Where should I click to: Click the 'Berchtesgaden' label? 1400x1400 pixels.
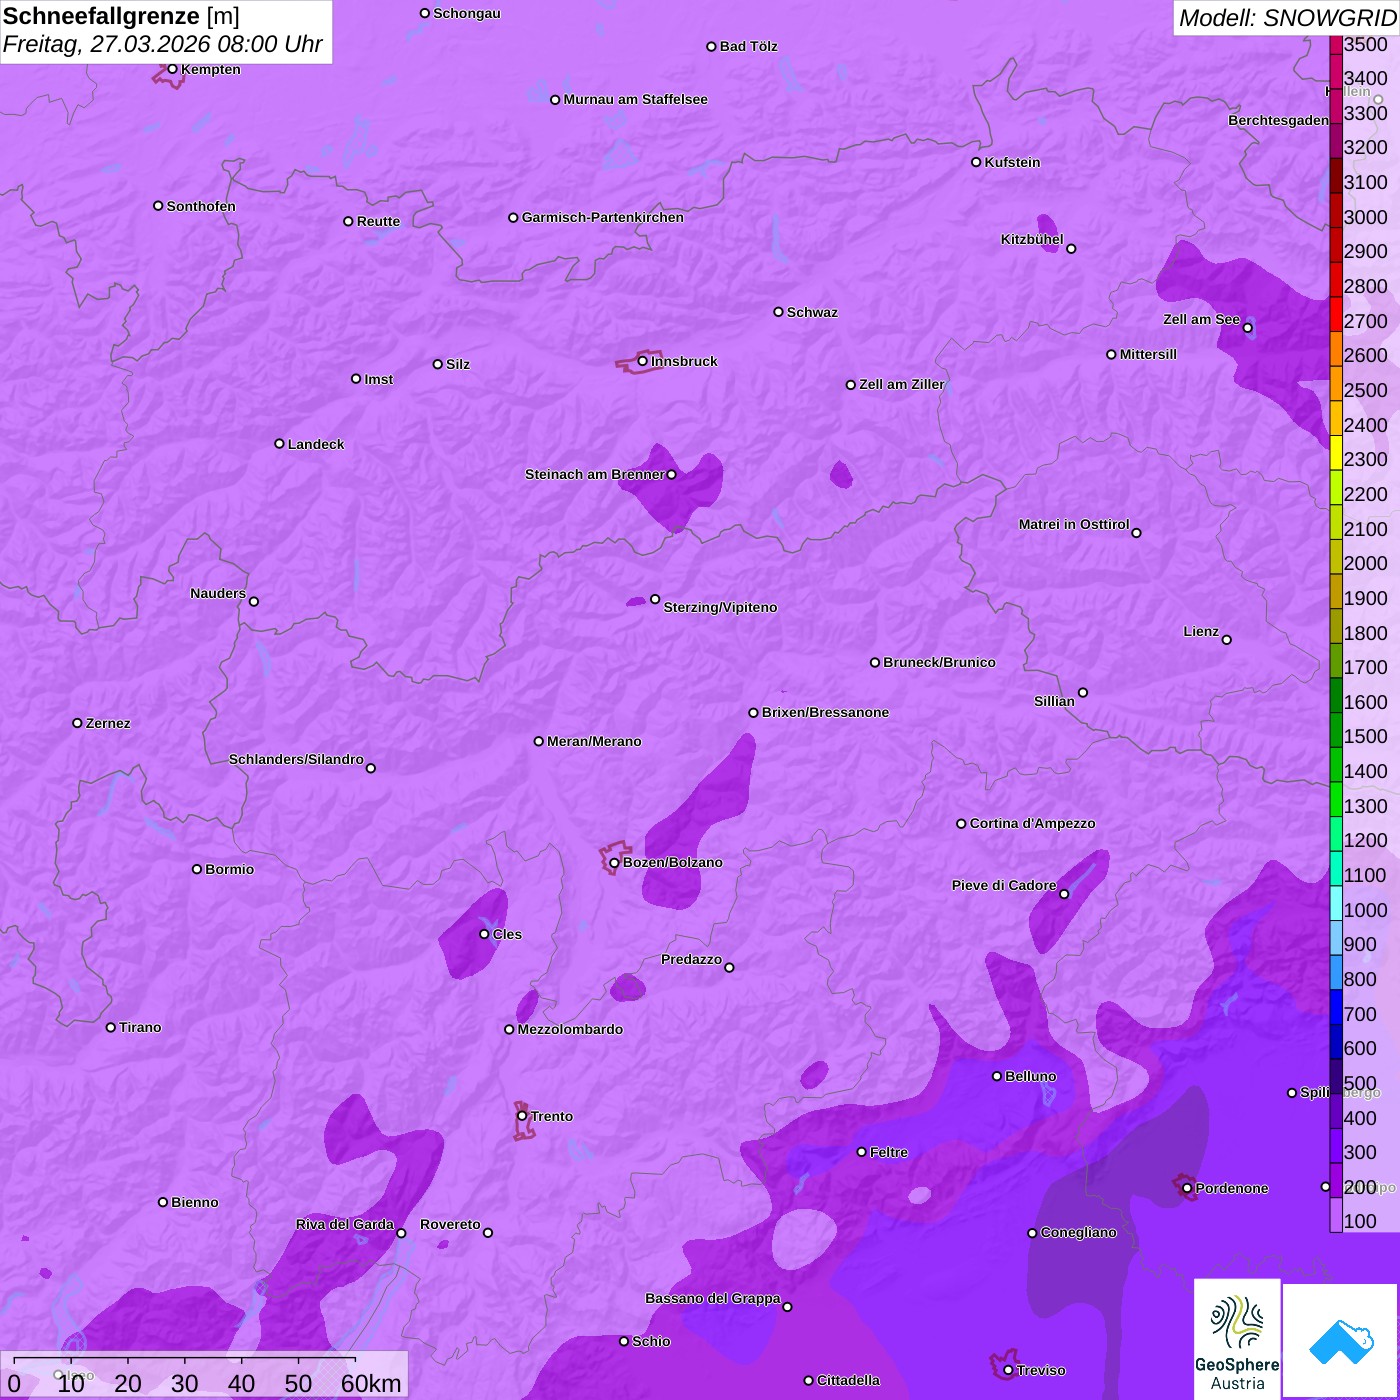1279,120
